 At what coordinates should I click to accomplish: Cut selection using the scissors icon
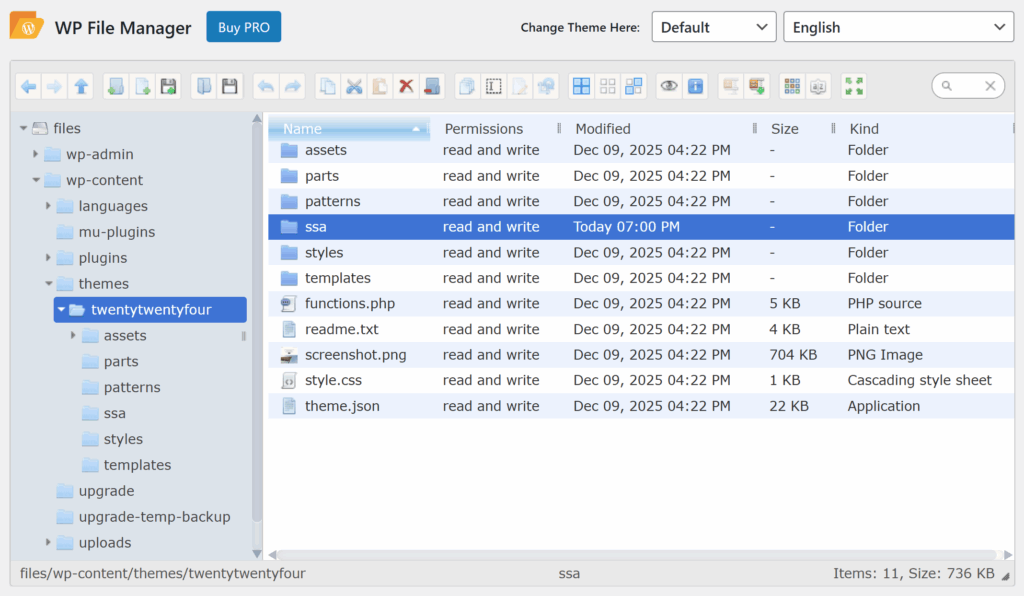[x=354, y=86]
